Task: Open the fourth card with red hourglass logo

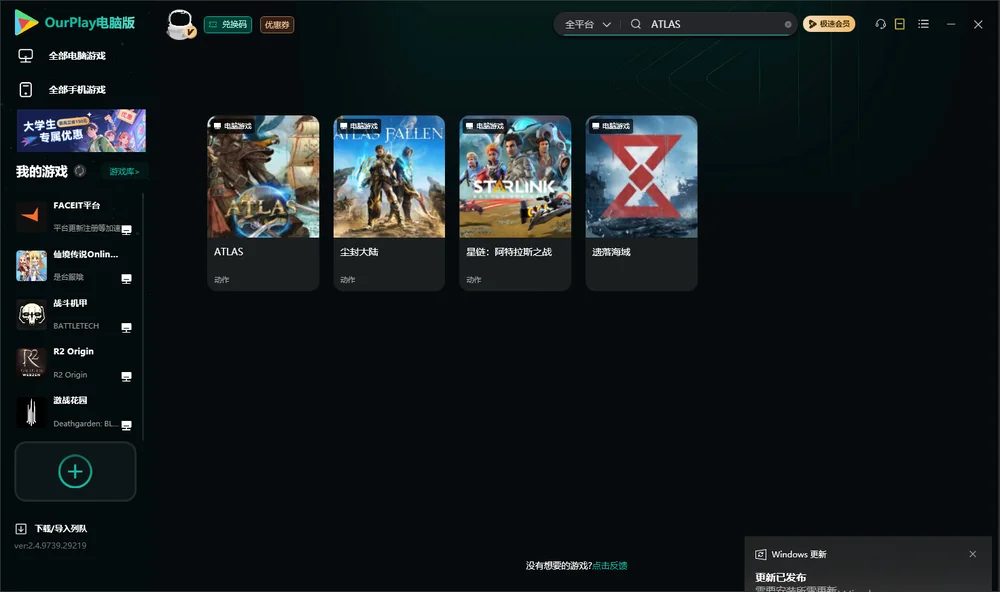Action: click(642, 203)
